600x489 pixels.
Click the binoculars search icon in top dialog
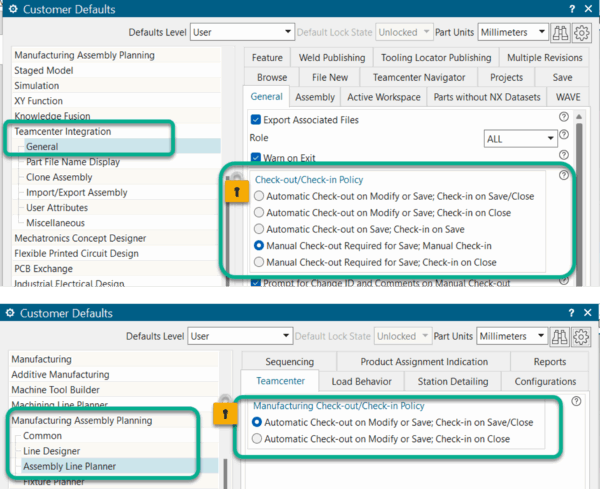tap(563, 32)
